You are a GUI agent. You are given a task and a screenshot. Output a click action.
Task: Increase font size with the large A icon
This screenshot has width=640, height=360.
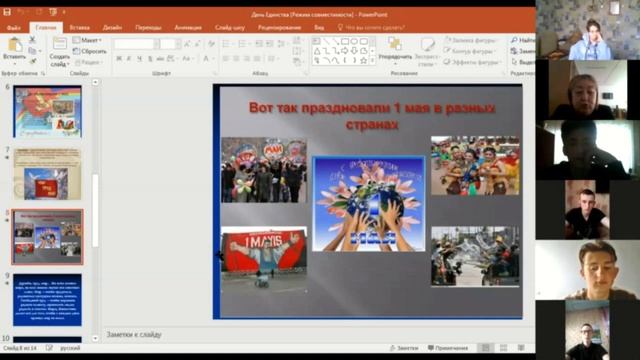(x=187, y=44)
